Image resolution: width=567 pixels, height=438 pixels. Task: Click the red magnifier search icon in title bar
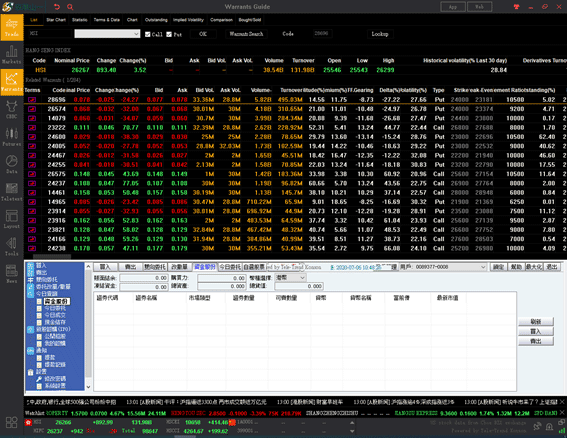click(70, 7)
